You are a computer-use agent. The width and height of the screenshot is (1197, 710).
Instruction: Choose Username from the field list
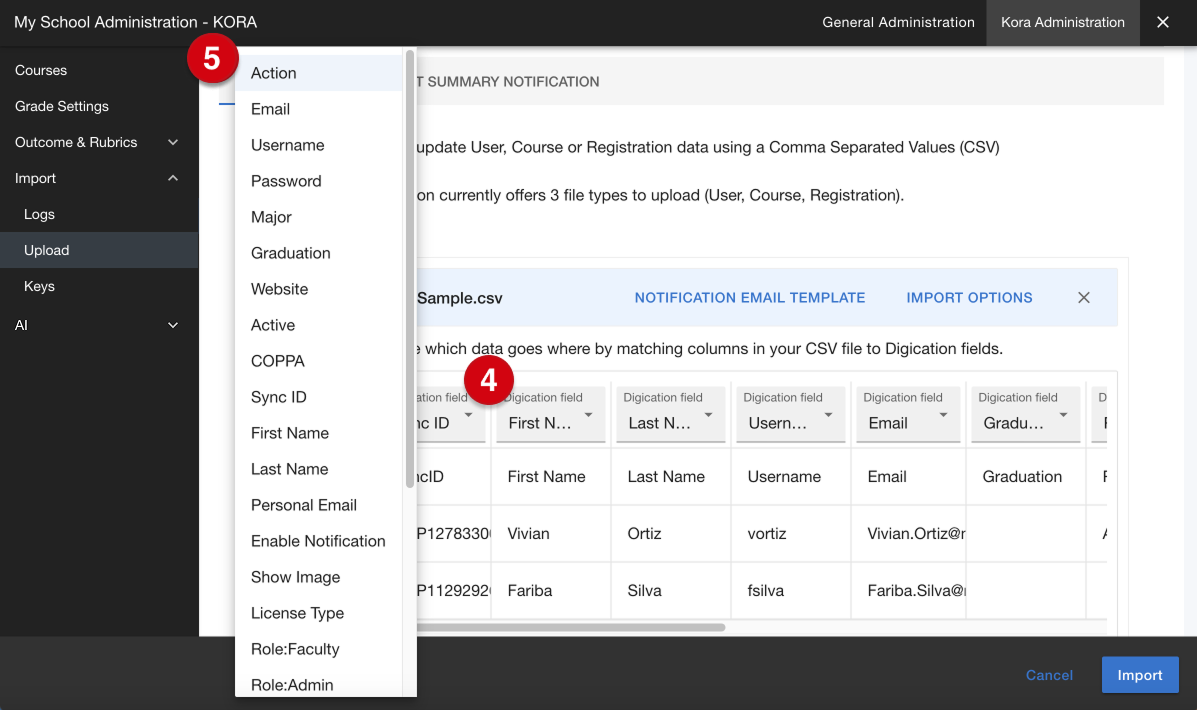point(318,145)
